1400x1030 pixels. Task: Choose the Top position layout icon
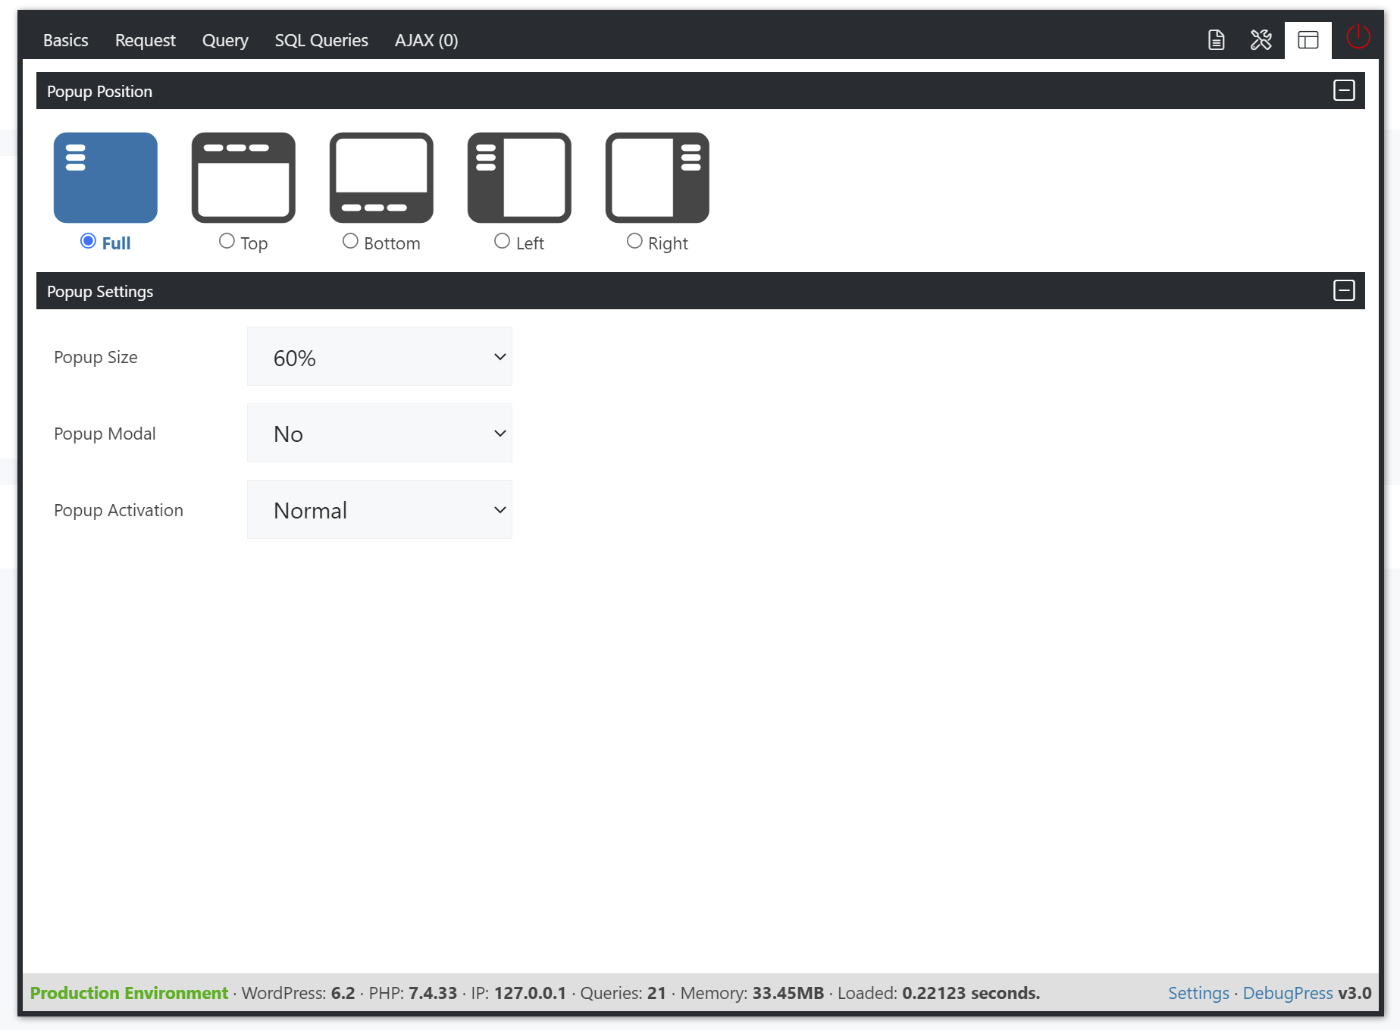coord(243,178)
